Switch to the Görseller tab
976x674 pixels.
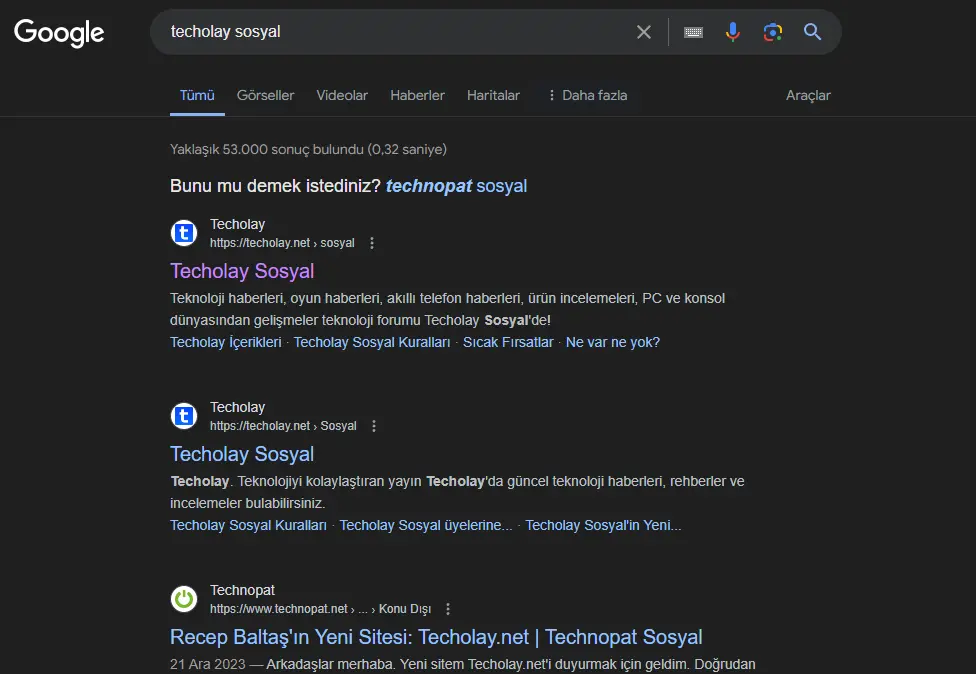[265, 95]
